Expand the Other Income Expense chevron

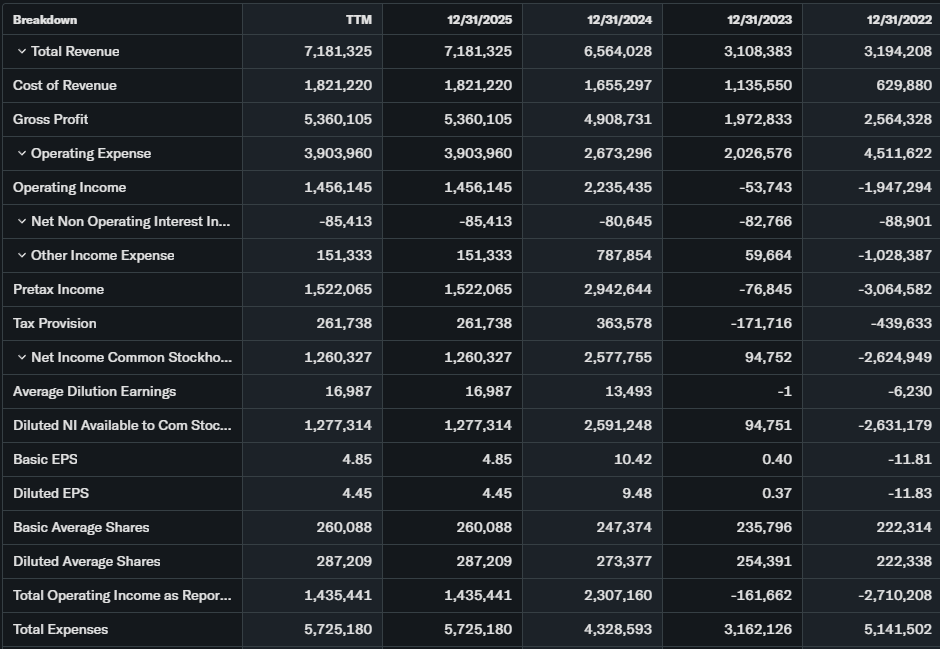point(21,256)
